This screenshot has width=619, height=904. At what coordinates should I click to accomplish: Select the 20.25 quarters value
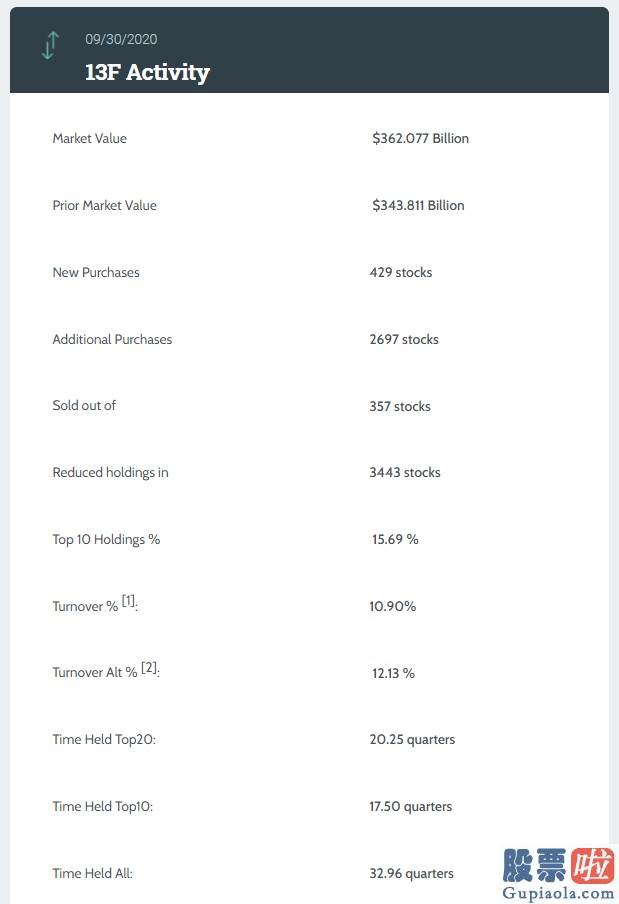point(412,739)
